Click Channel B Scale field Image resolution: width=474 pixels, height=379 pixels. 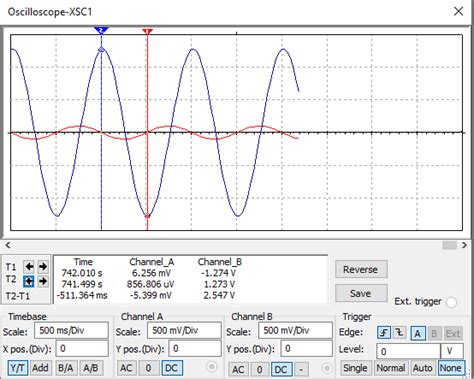(295, 331)
